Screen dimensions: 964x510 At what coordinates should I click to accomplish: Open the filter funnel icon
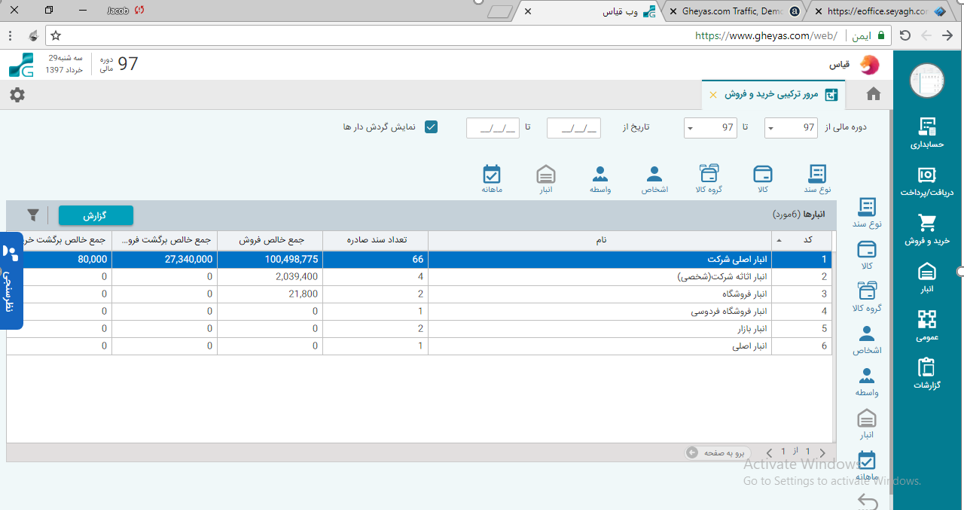coord(33,215)
